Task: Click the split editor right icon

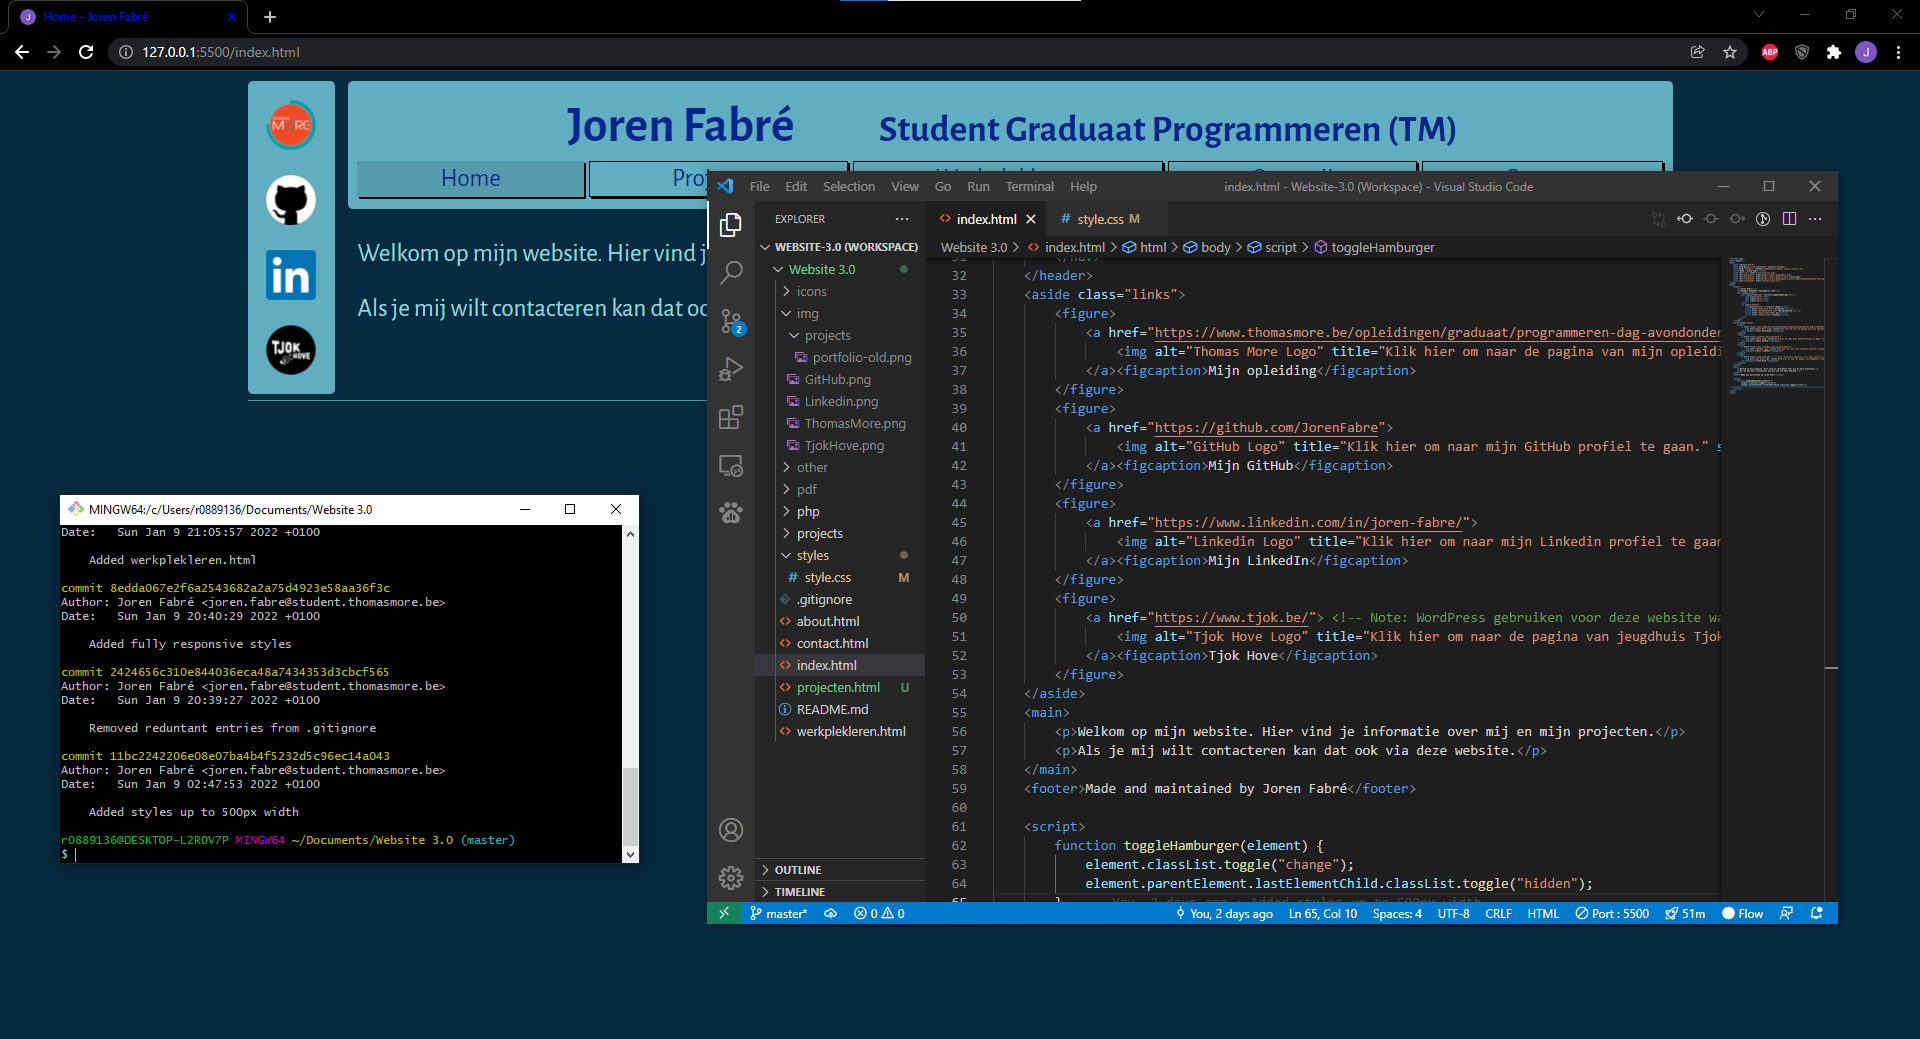Action: (x=1789, y=219)
